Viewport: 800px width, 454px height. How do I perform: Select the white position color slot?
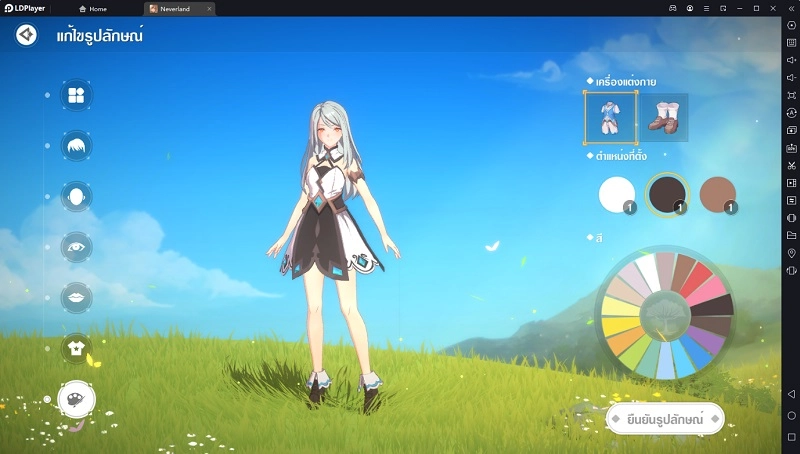click(x=617, y=195)
